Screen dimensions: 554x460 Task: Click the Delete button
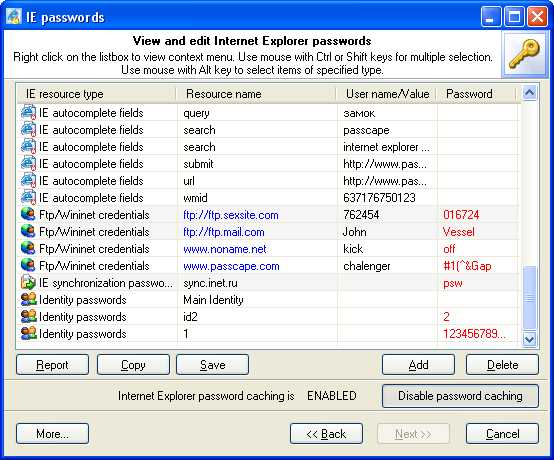click(502, 365)
